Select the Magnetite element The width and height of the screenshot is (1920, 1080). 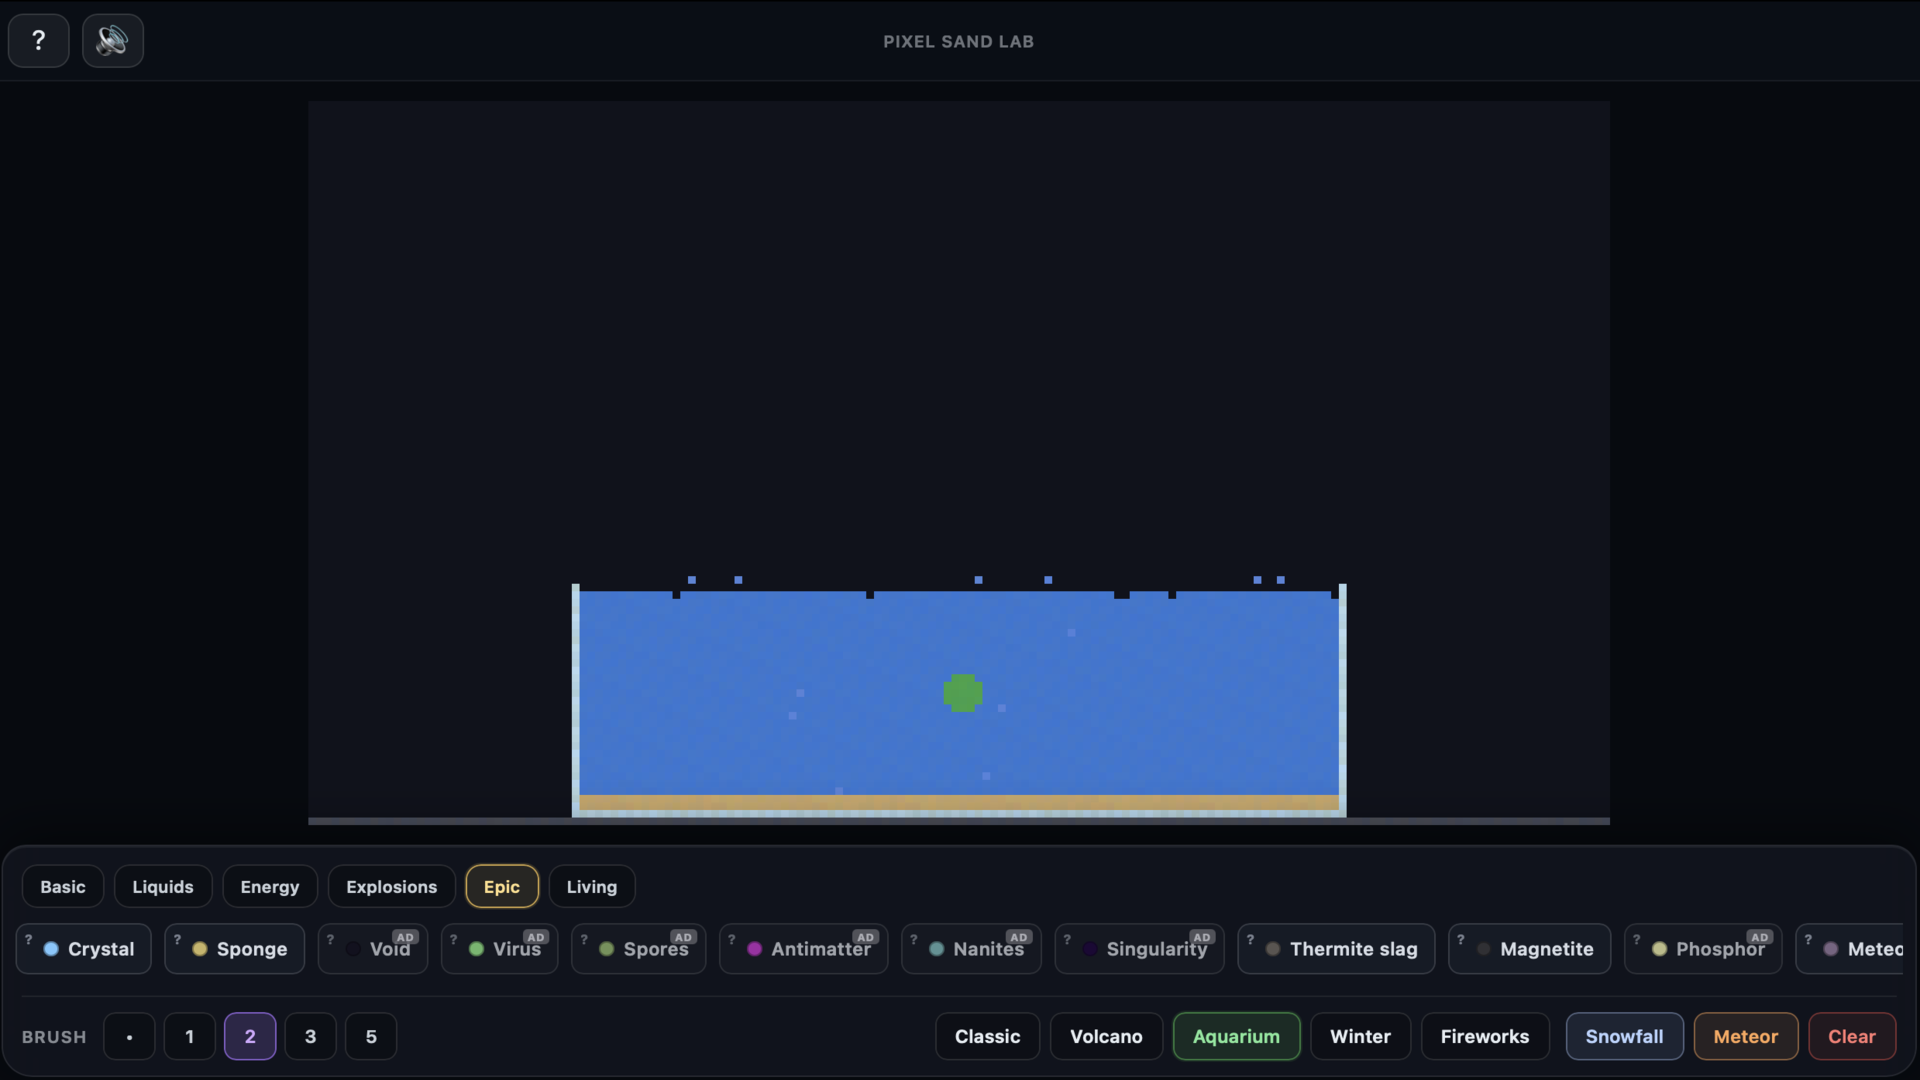click(x=1528, y=948)
